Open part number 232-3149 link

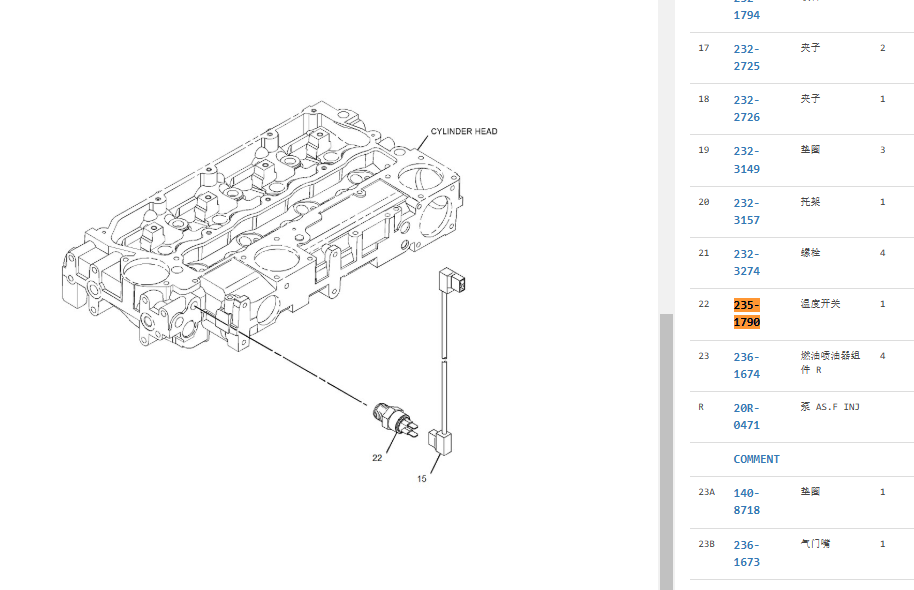point(746,160)
